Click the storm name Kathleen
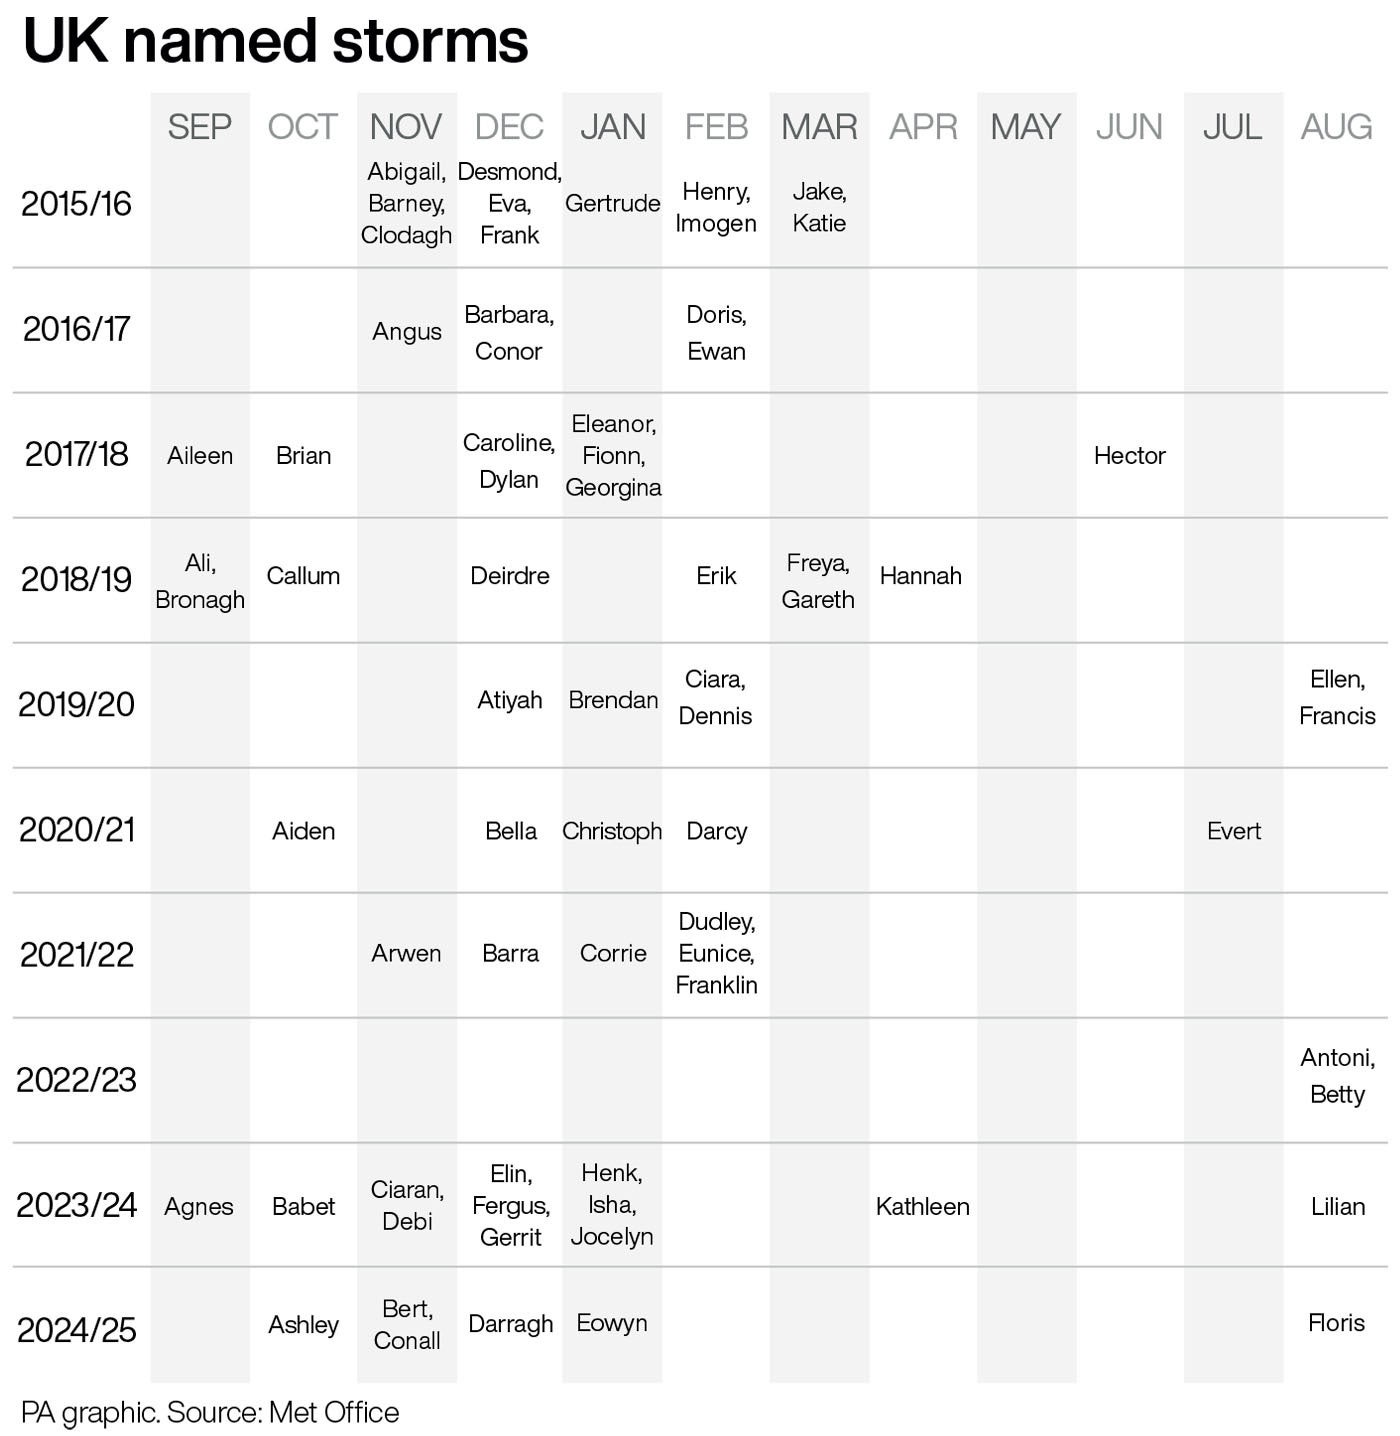This screenshot has height=1436, width=1400. pyautogui.click(x=922, y=1207)
